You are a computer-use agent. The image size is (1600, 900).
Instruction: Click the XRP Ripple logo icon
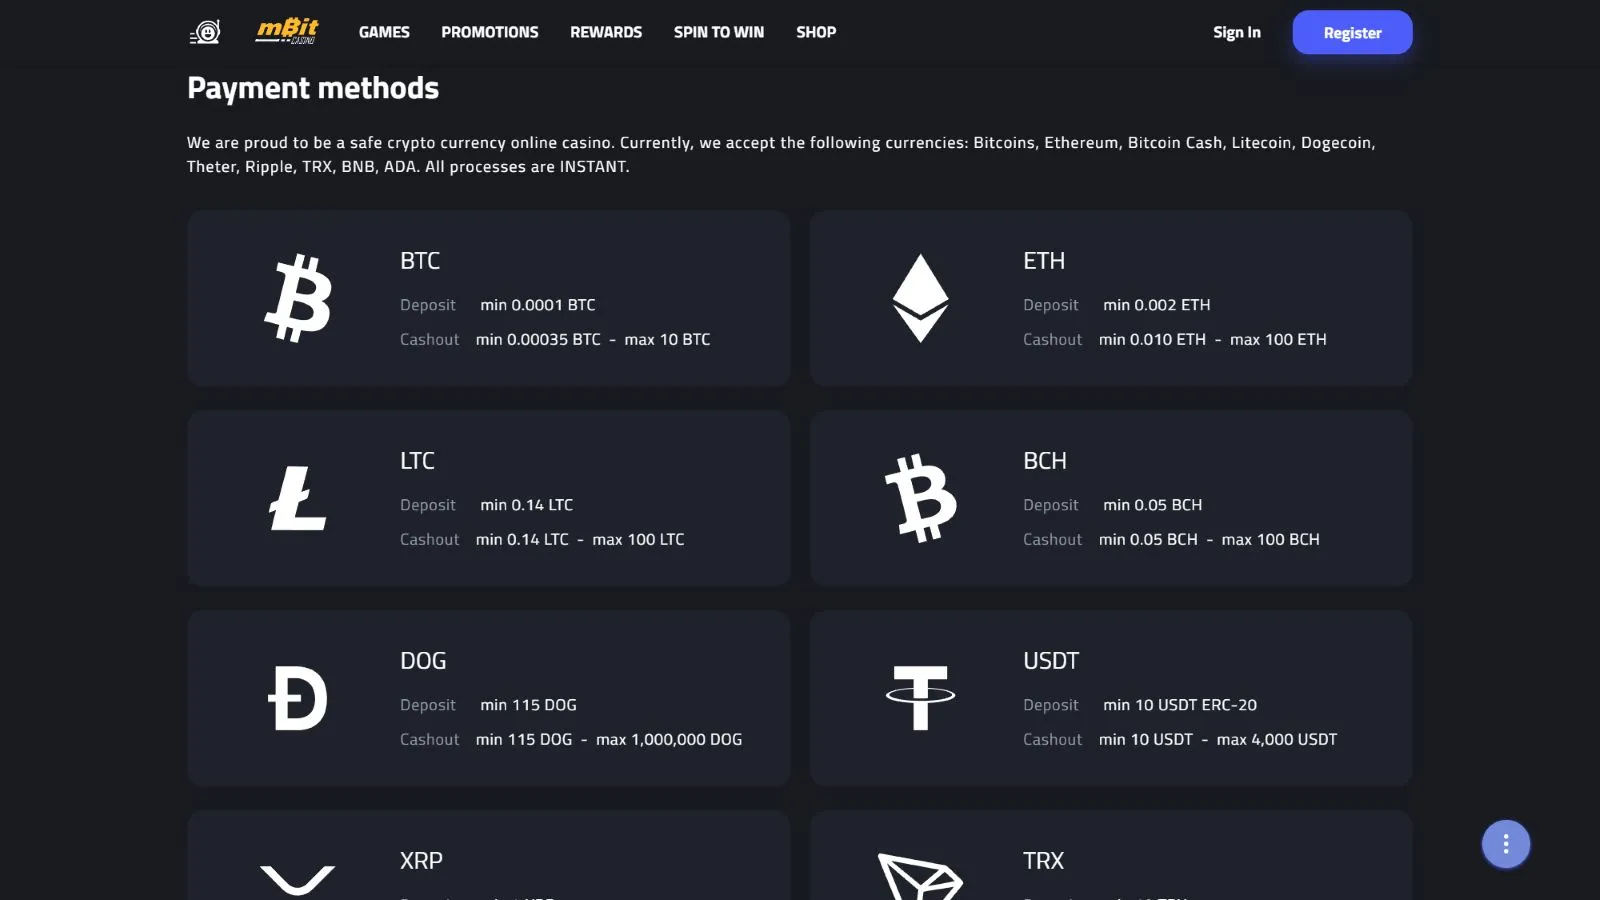[298, 879]
